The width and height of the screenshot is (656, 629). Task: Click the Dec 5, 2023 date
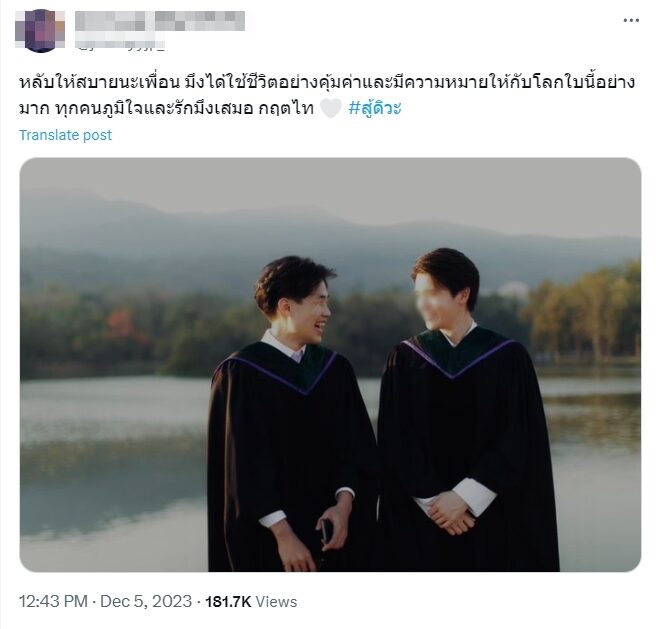[146, 601]
